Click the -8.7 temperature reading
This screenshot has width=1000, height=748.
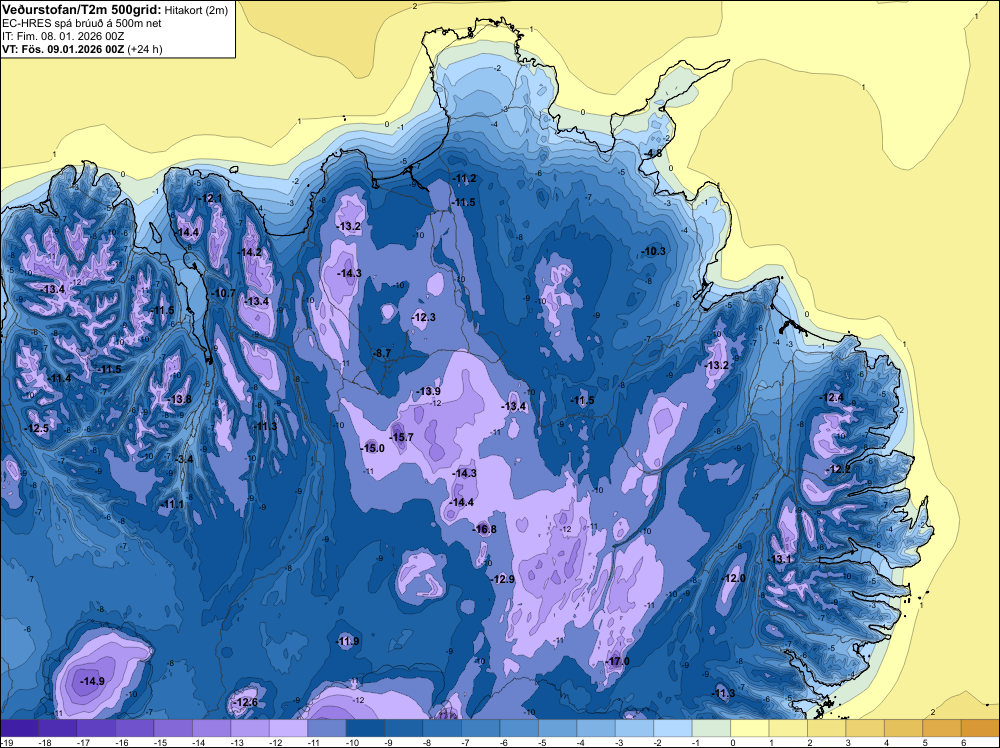point(382,353)
